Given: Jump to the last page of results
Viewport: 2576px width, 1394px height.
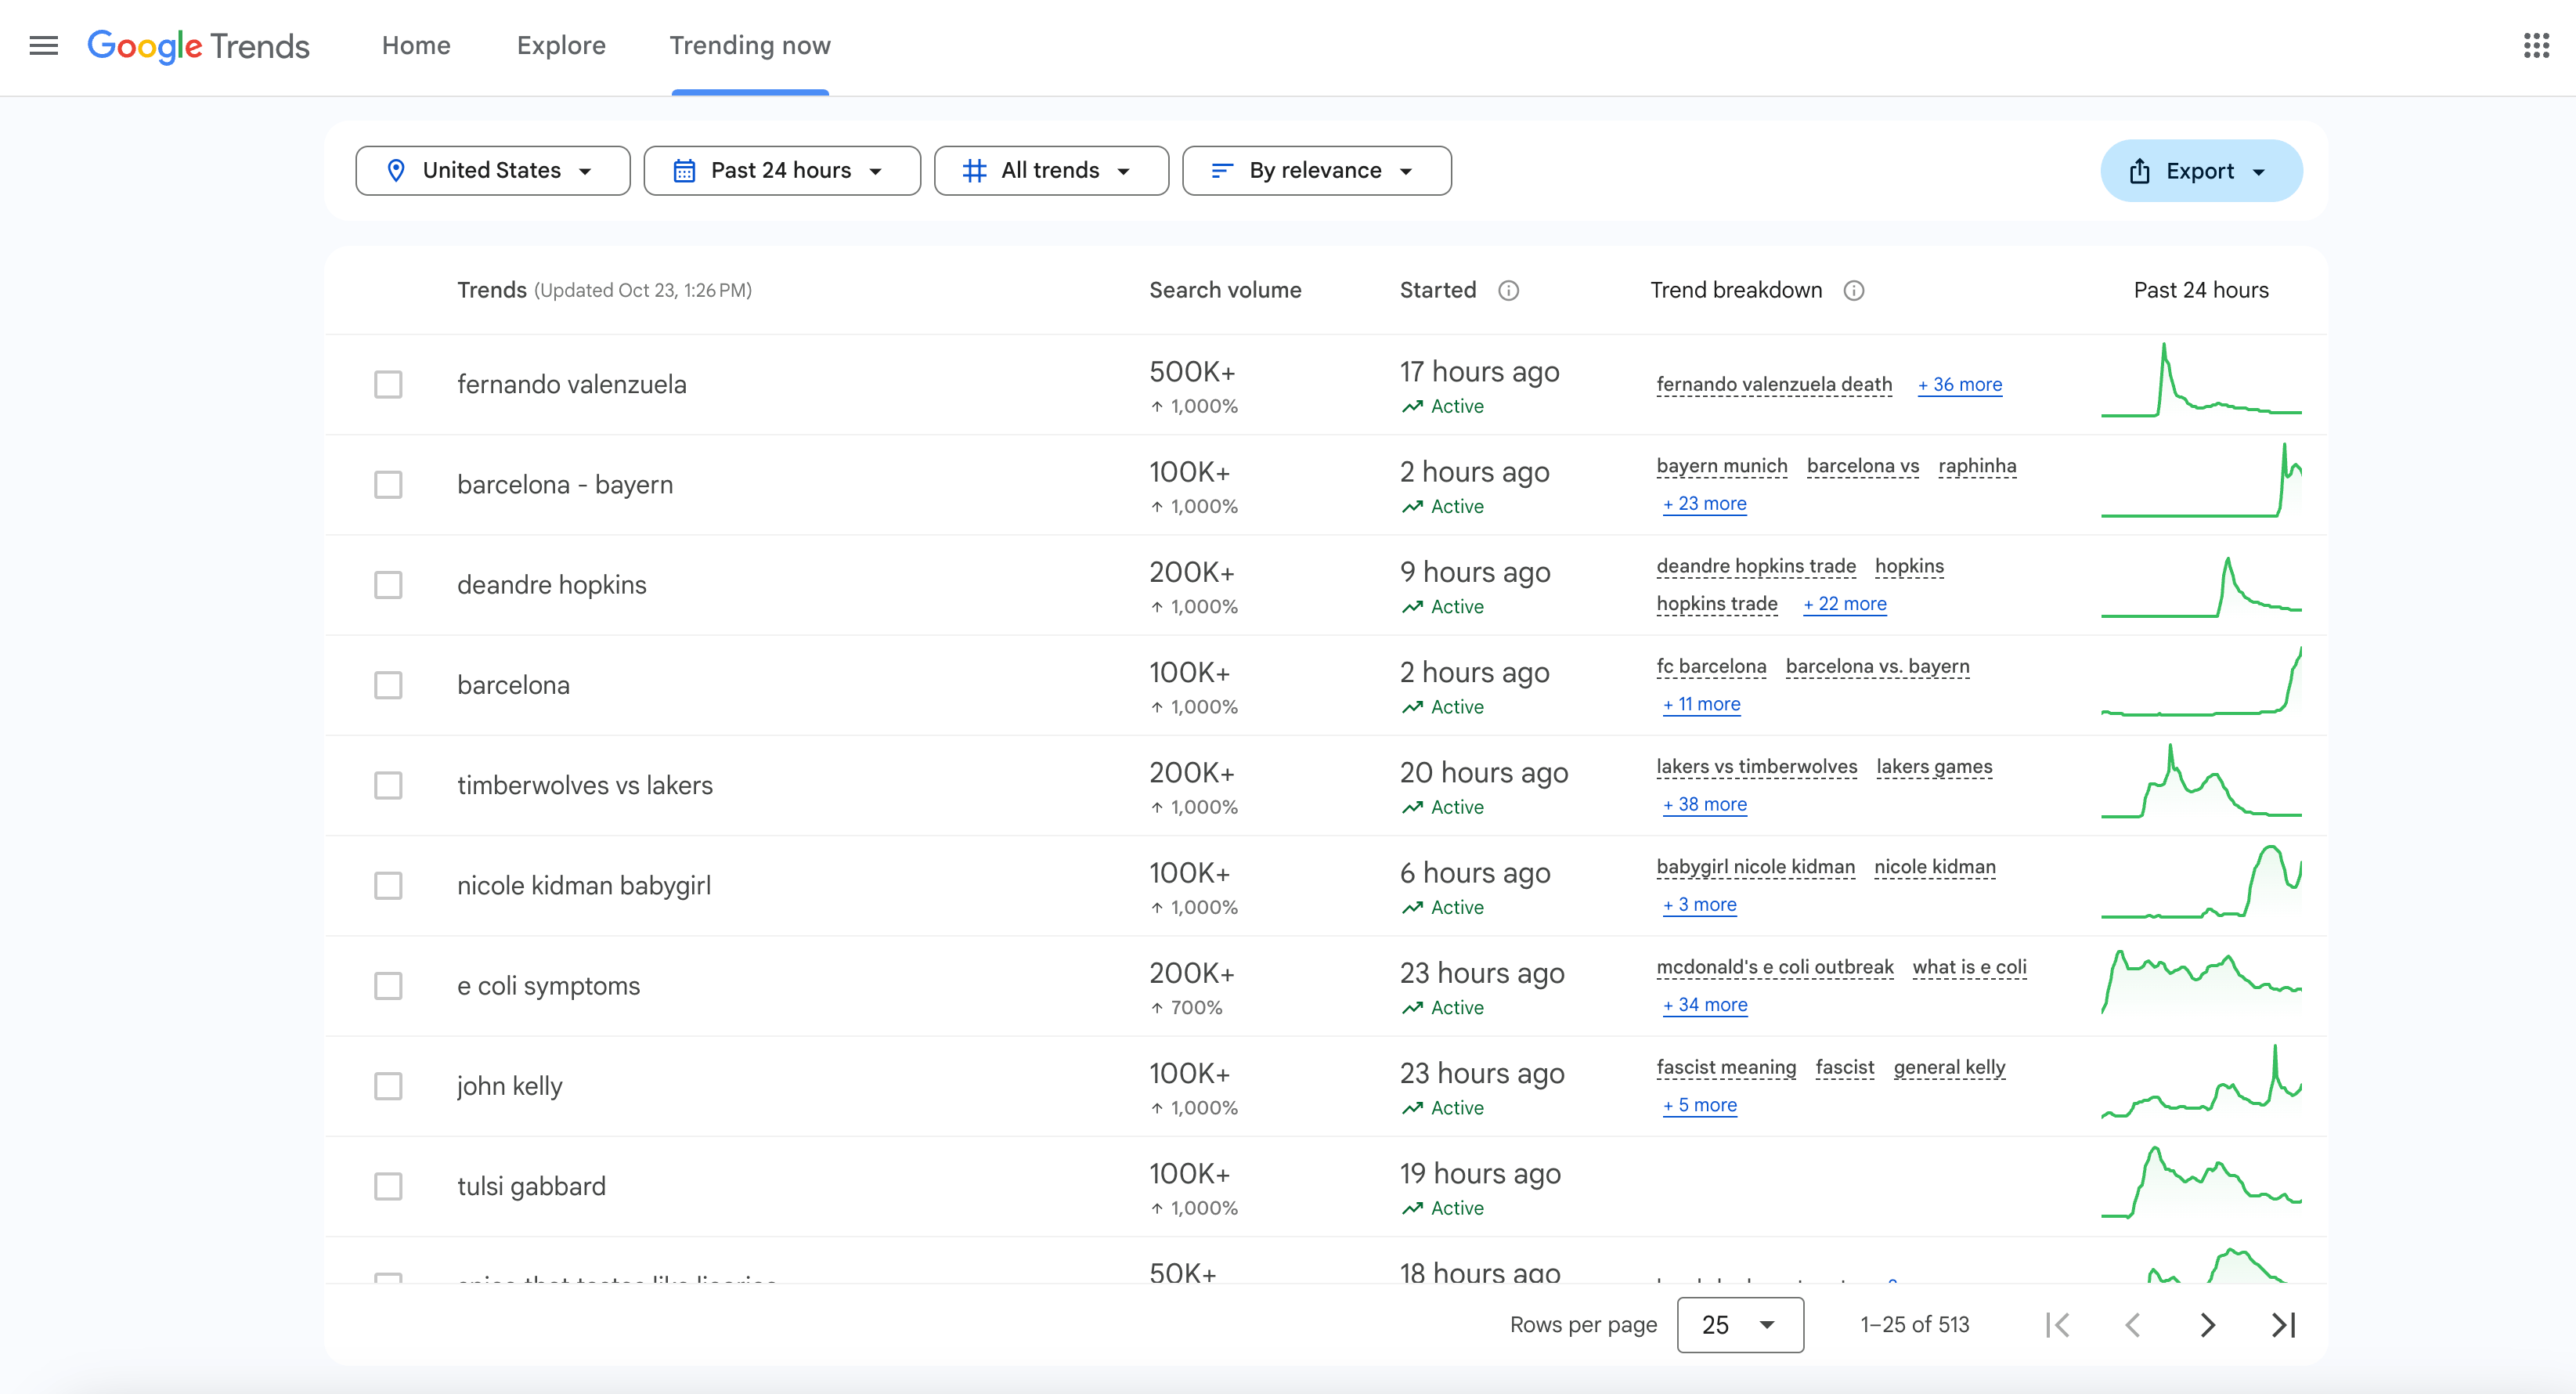Looking at the screenshot, I should coord(2283,1325).
